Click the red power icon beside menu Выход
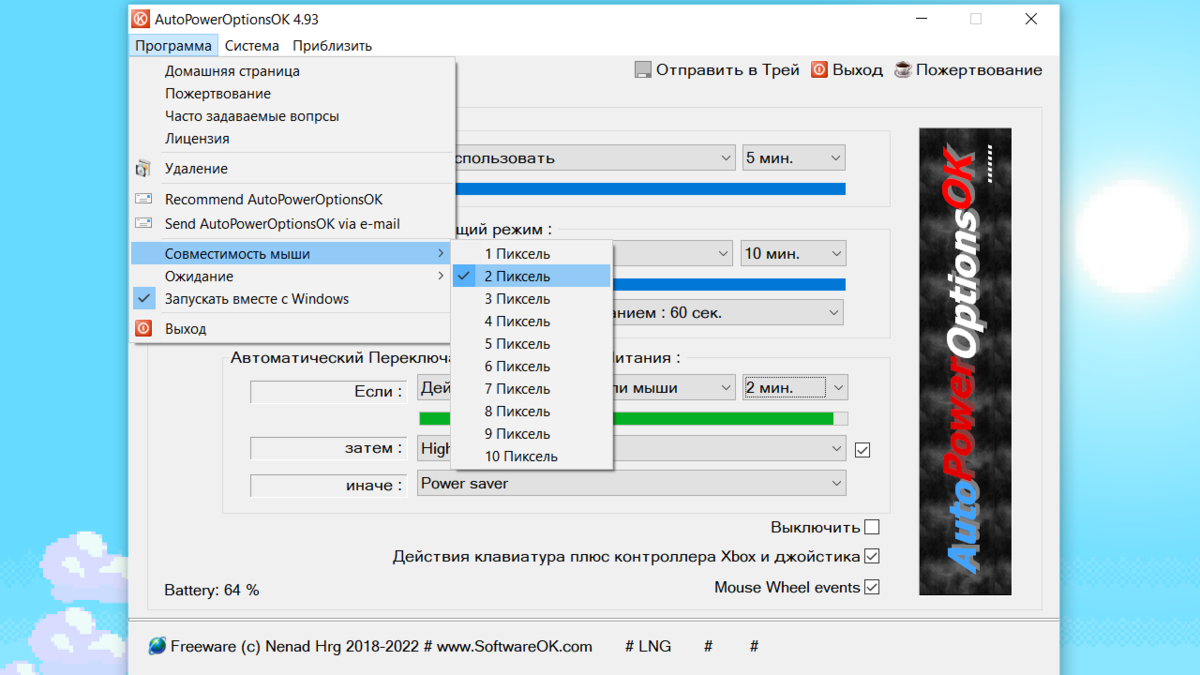The width and height of the screenshot is (1200, 675). coord(144,328)
